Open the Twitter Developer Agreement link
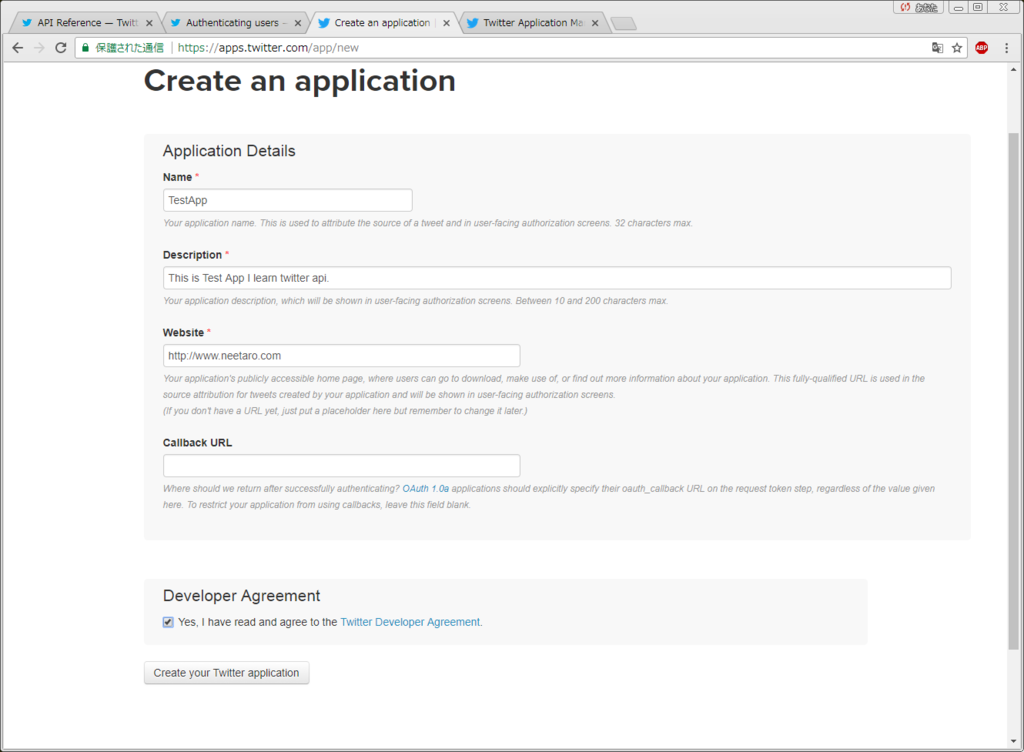Viewport: 1024px width, 752px height. coord(410,622)
